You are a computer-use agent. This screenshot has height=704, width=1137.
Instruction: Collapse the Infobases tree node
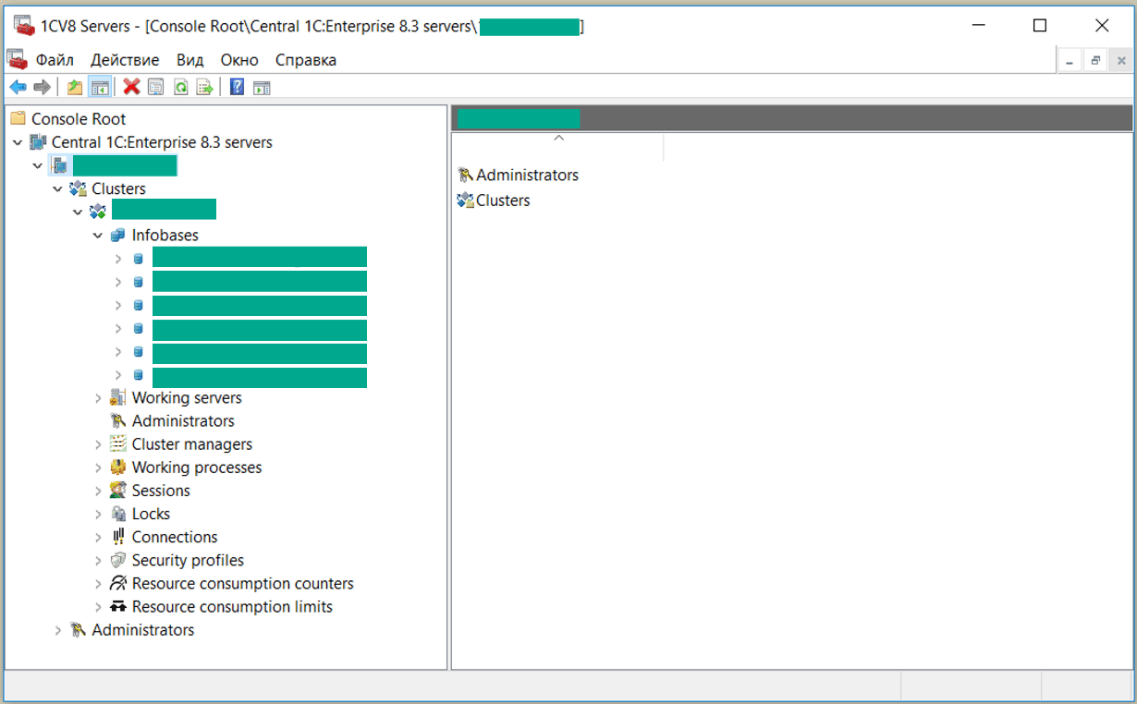click(x=98, y=236)
